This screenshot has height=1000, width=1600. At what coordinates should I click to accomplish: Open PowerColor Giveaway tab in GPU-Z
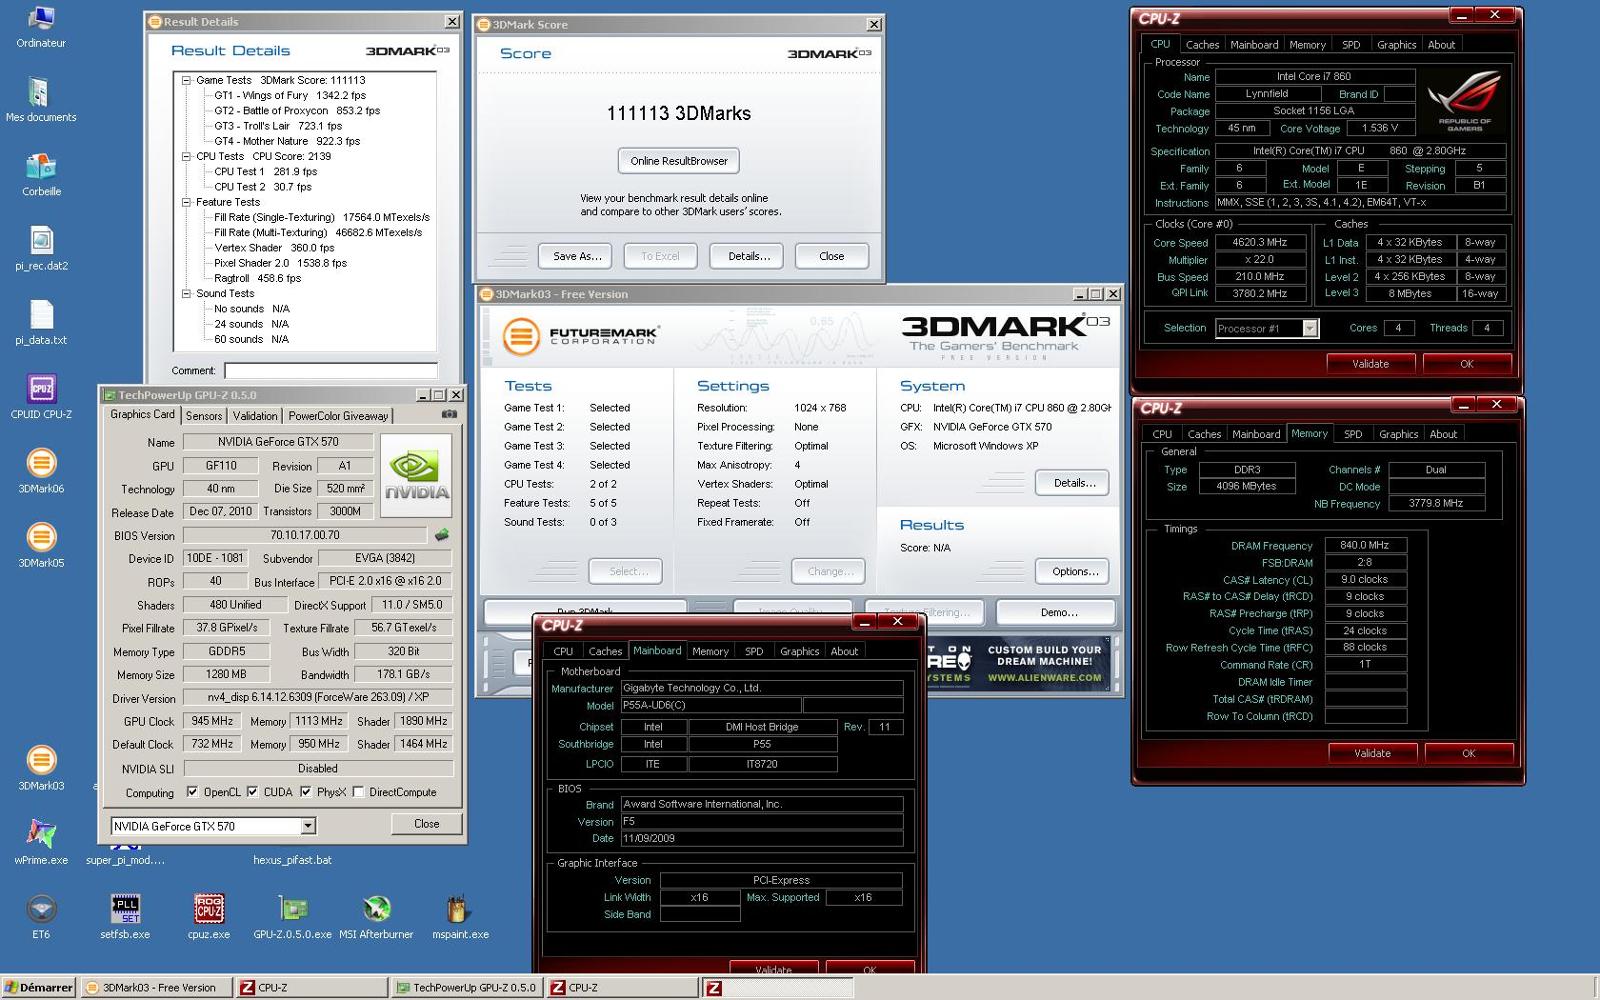pyautogui.click(x=338, y=416)
